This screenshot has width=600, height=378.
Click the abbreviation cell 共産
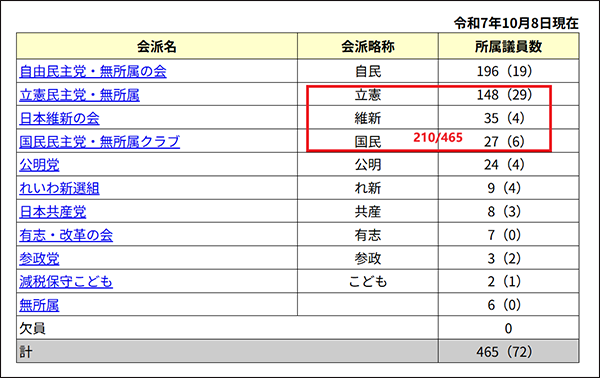coord(368,212)
